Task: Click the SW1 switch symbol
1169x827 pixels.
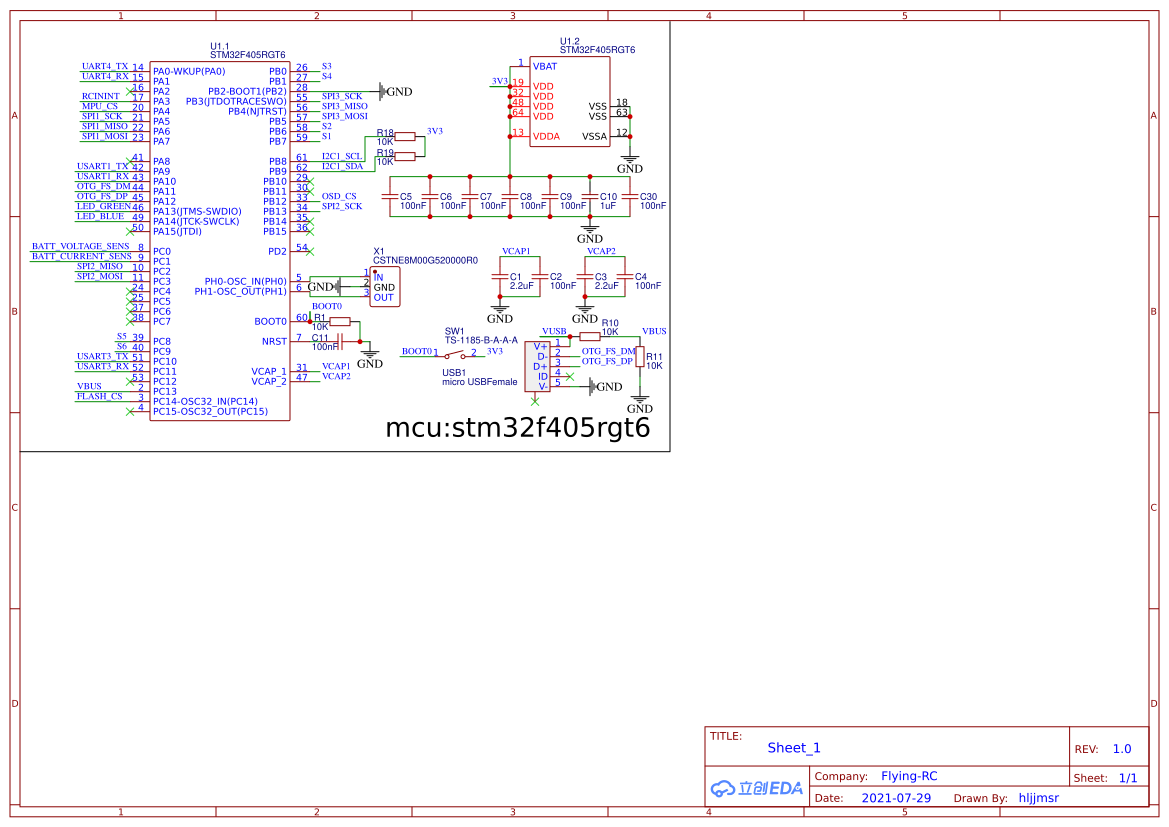Action: point(461,354)
